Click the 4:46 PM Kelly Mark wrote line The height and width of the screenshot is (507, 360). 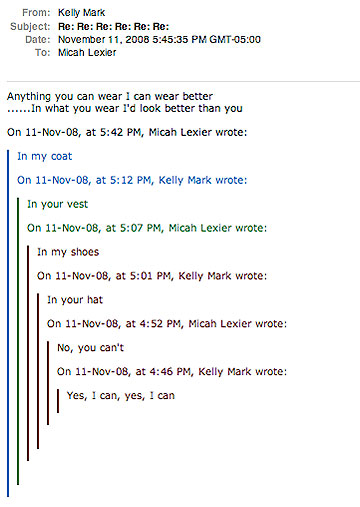click(172, 372)
